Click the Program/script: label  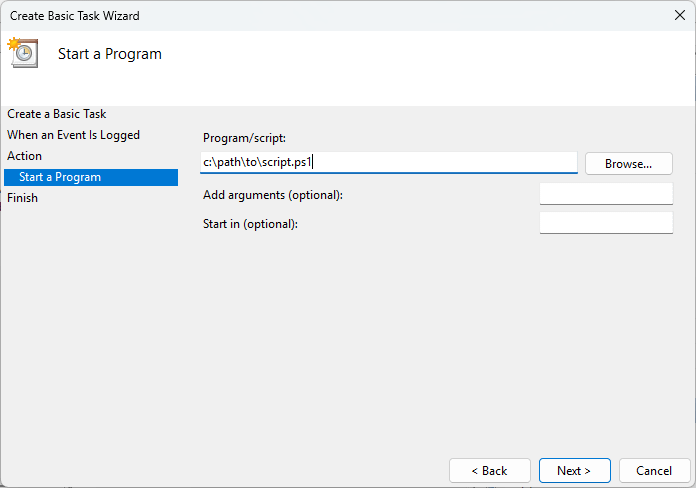[x=245, y=138]
